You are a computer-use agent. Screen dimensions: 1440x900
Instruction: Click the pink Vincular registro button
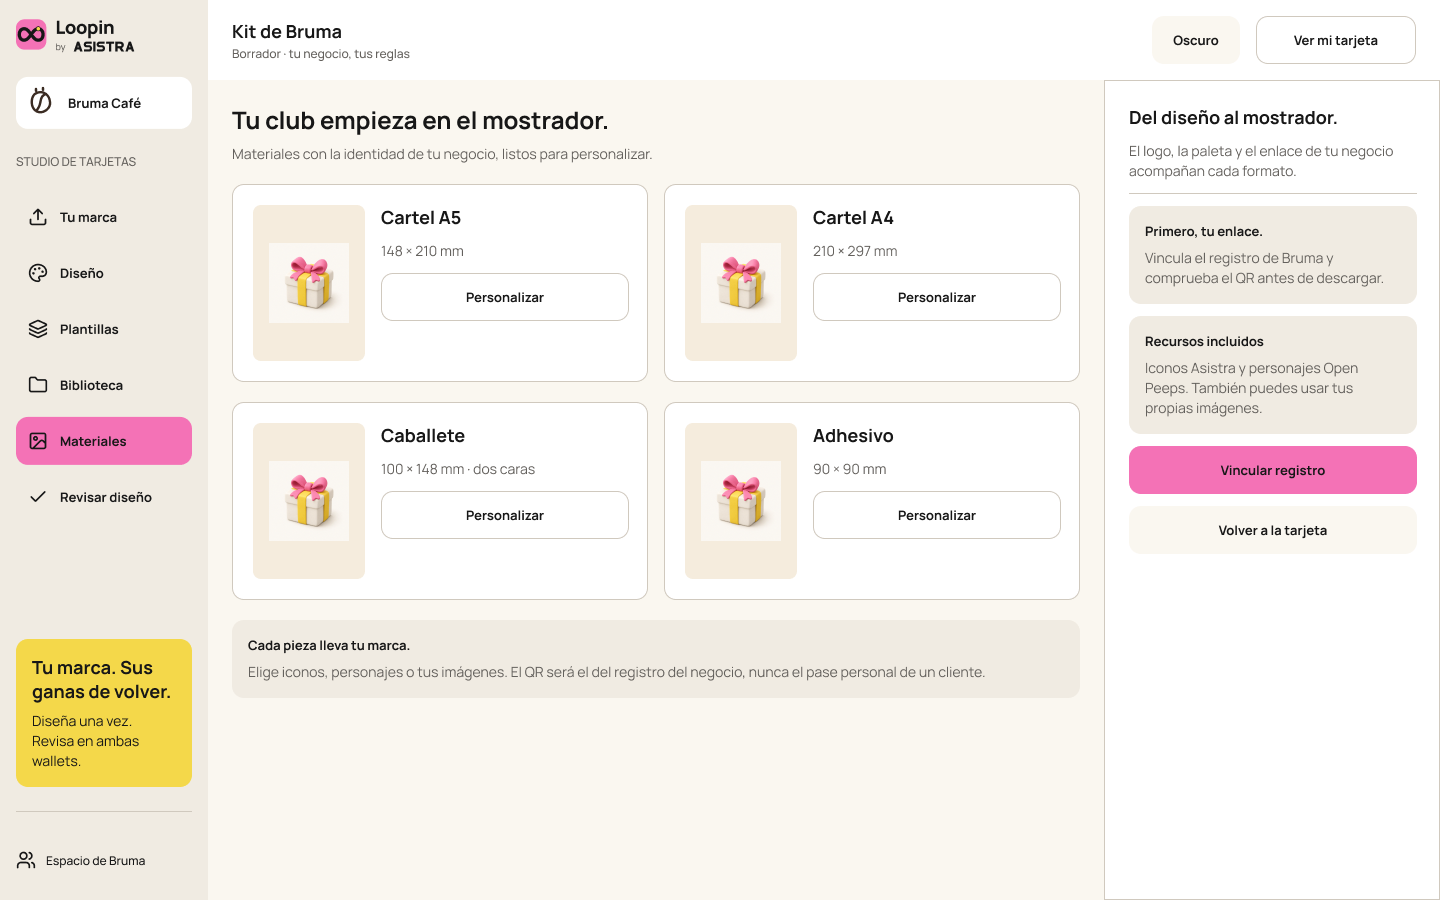1273,470
